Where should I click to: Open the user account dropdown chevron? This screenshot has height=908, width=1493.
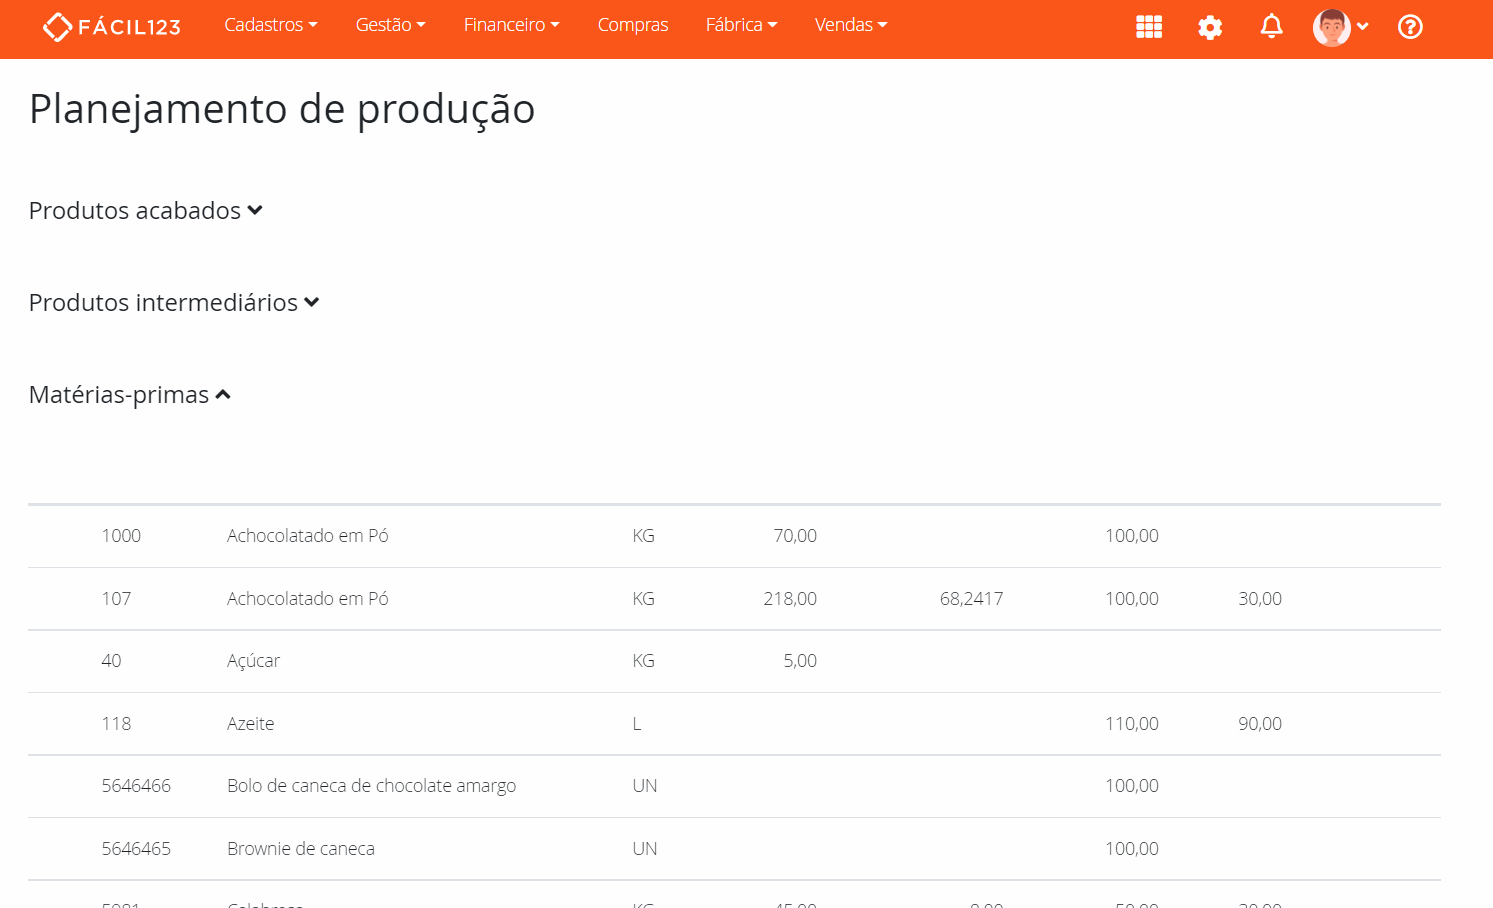[1362, 30]
